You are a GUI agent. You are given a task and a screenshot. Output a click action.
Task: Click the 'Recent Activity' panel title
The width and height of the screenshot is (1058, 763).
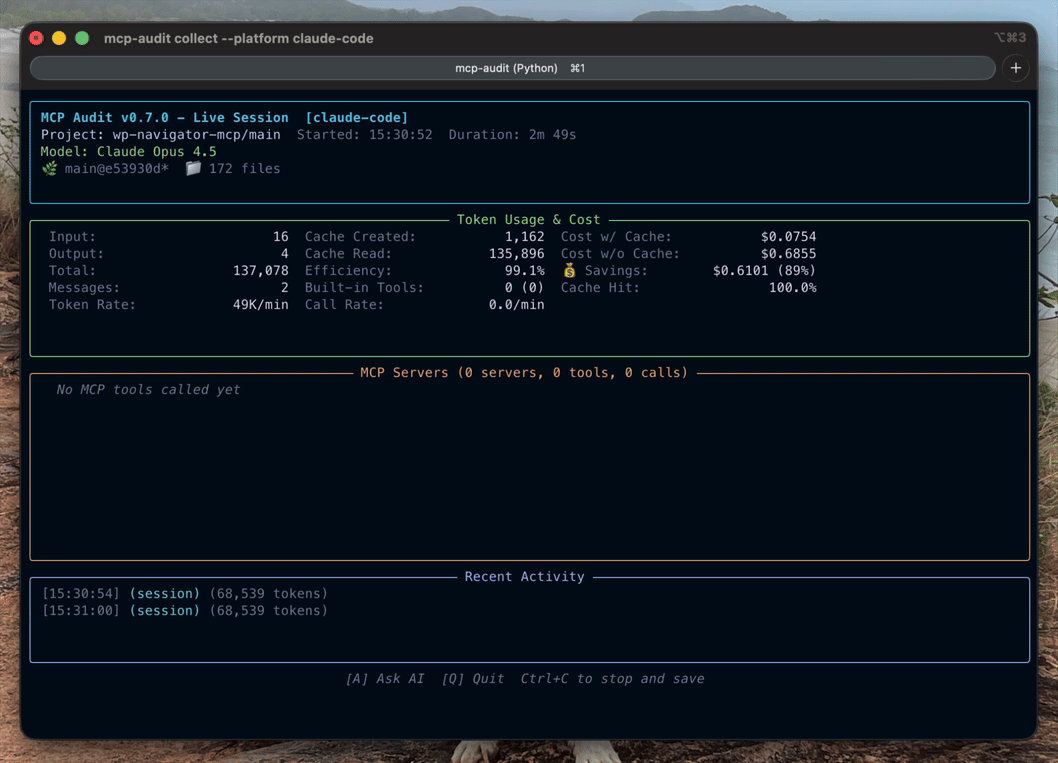pos(524,577)
